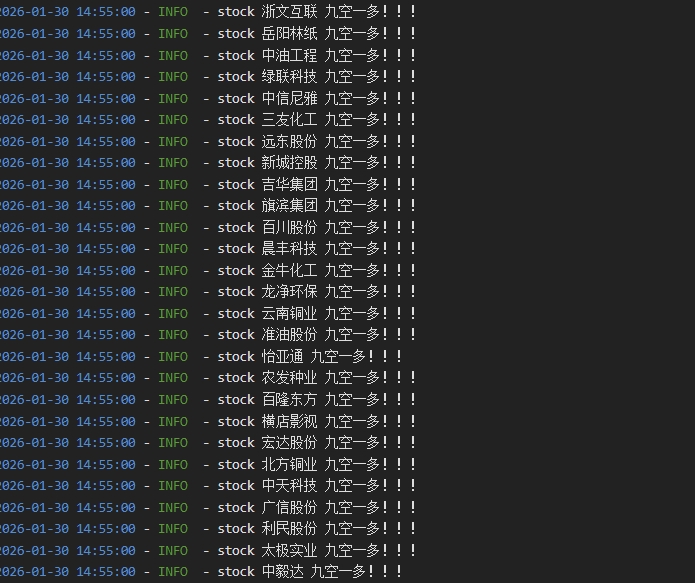Viewport: 695px width, 583px height.
Task: Click the 旗滨集团 stock name
Action: [x=289, y=206]
